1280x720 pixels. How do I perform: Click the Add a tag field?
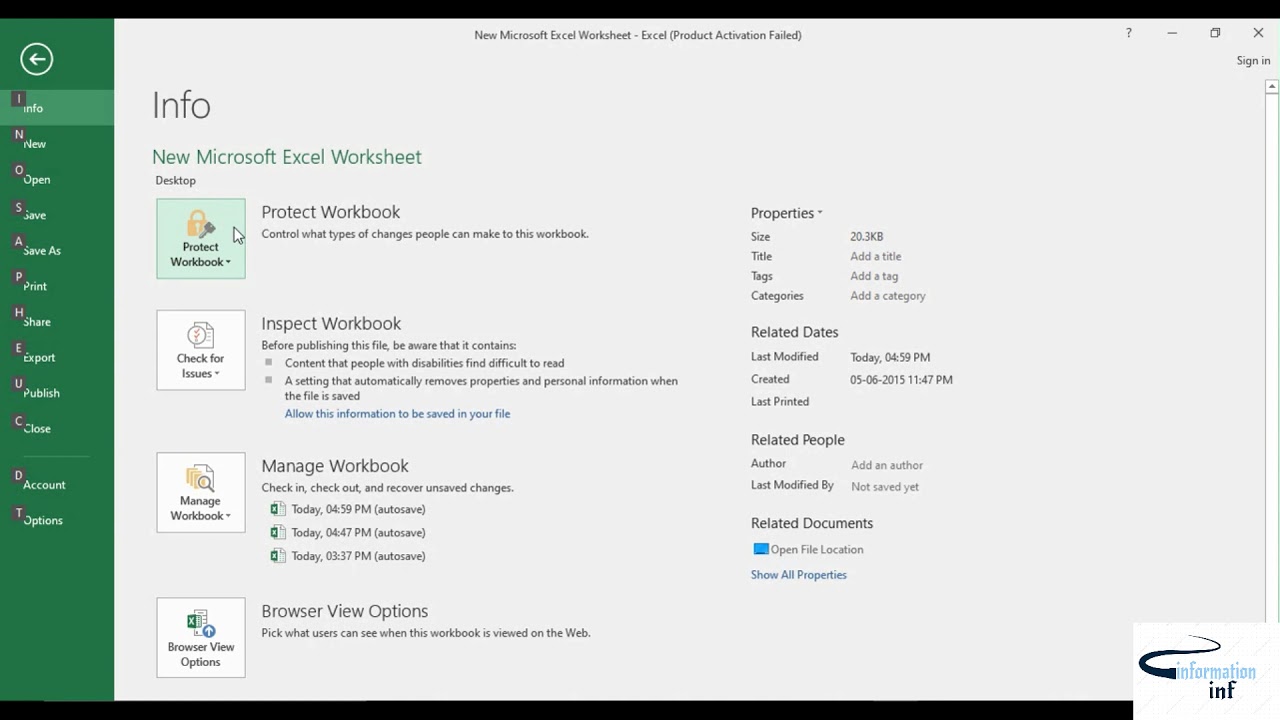pyautogui.click(x=874, y=276)
